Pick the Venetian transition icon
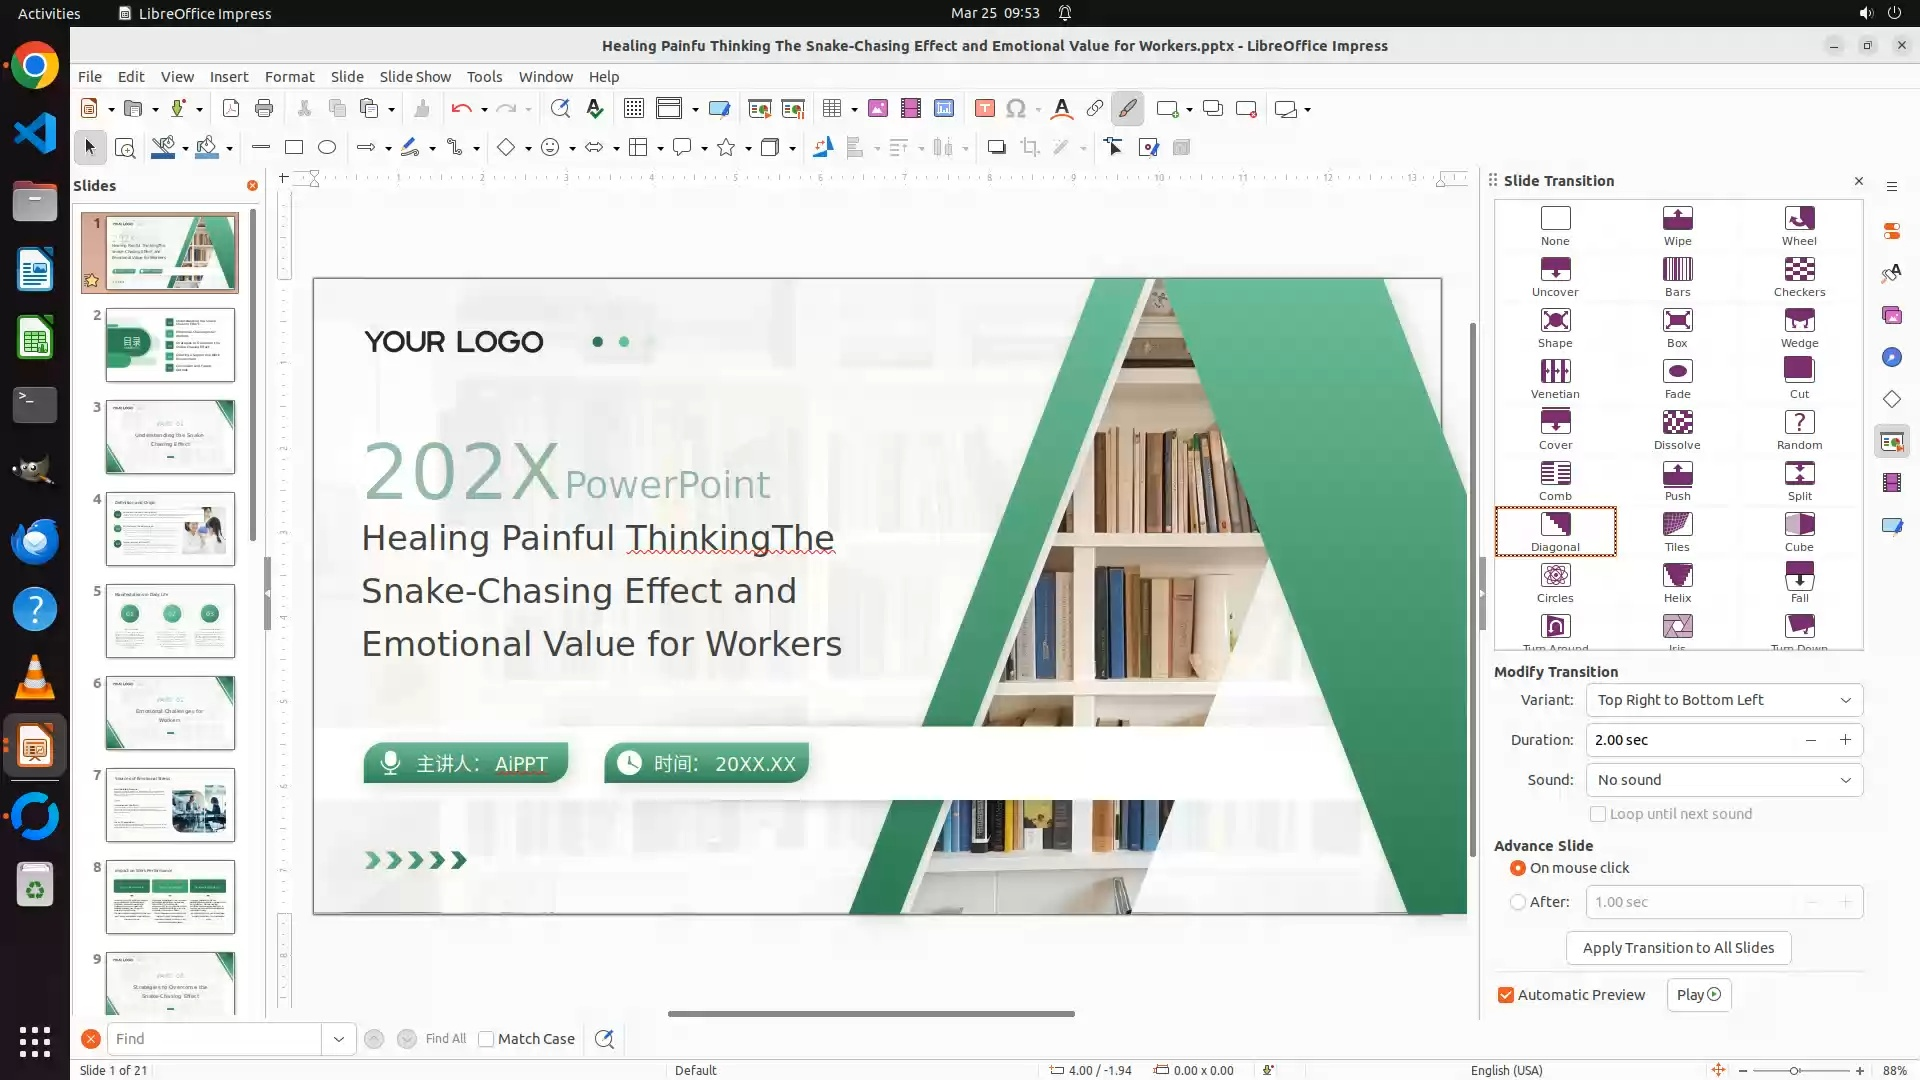 coord(1554,372)
